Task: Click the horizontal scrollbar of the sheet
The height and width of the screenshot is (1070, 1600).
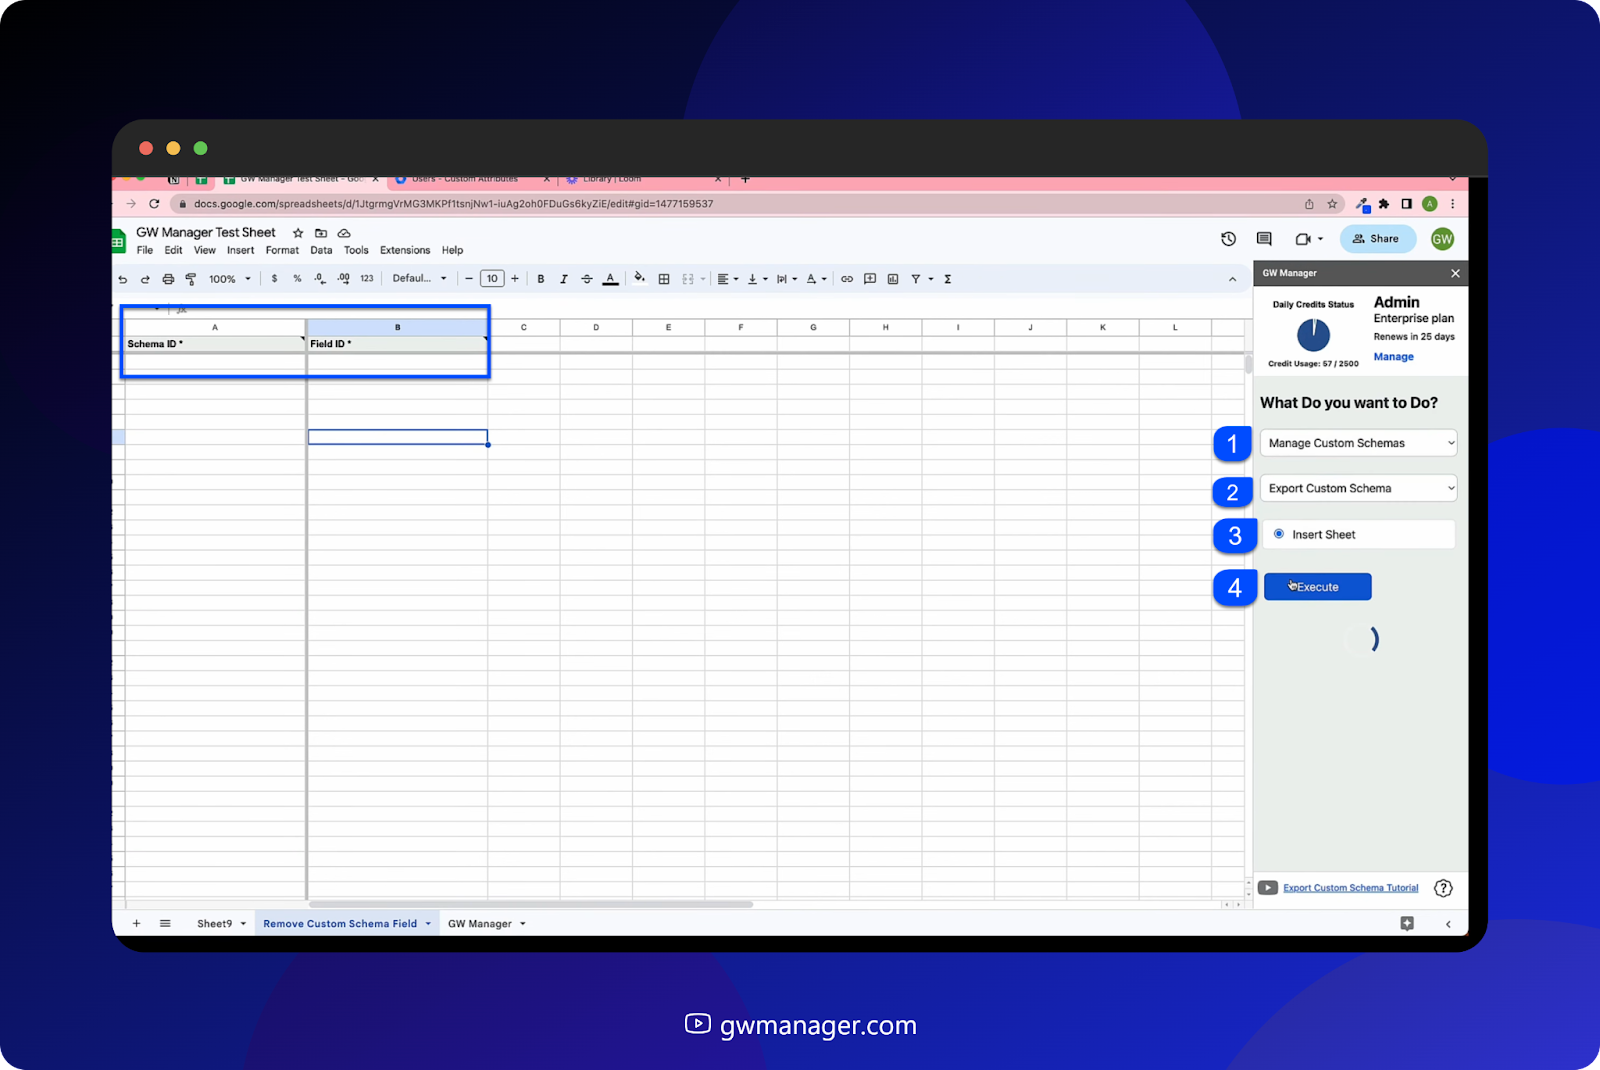Action: pos(530,904)
